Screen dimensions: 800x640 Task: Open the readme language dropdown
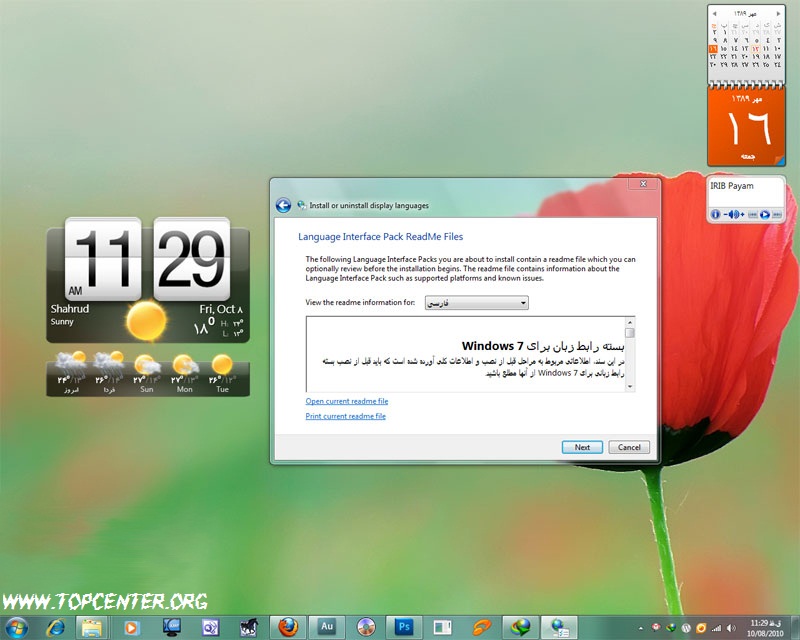(477, 303)
